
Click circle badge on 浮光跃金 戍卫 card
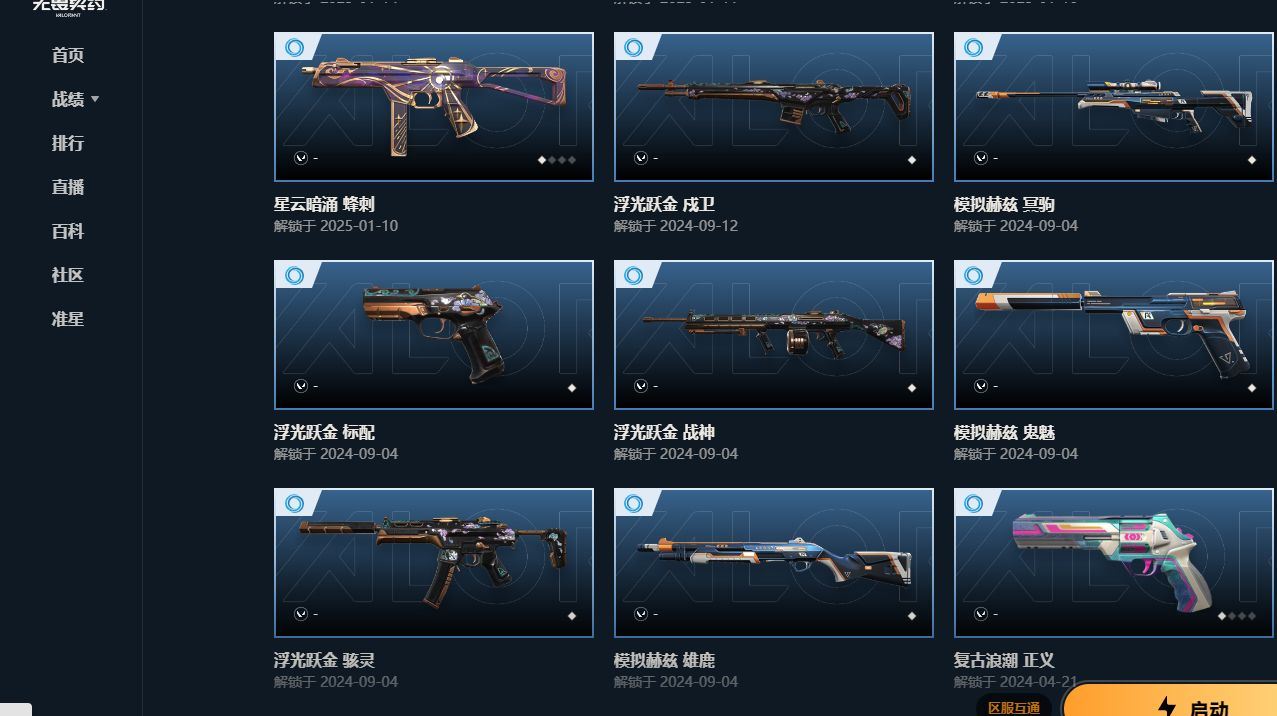coord(634,47)
